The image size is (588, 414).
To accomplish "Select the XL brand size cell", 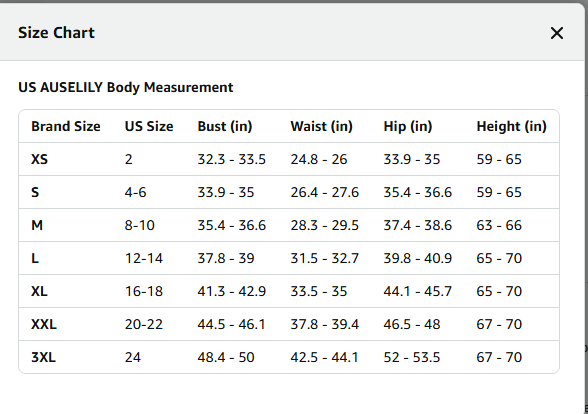I will click(39, 291).
